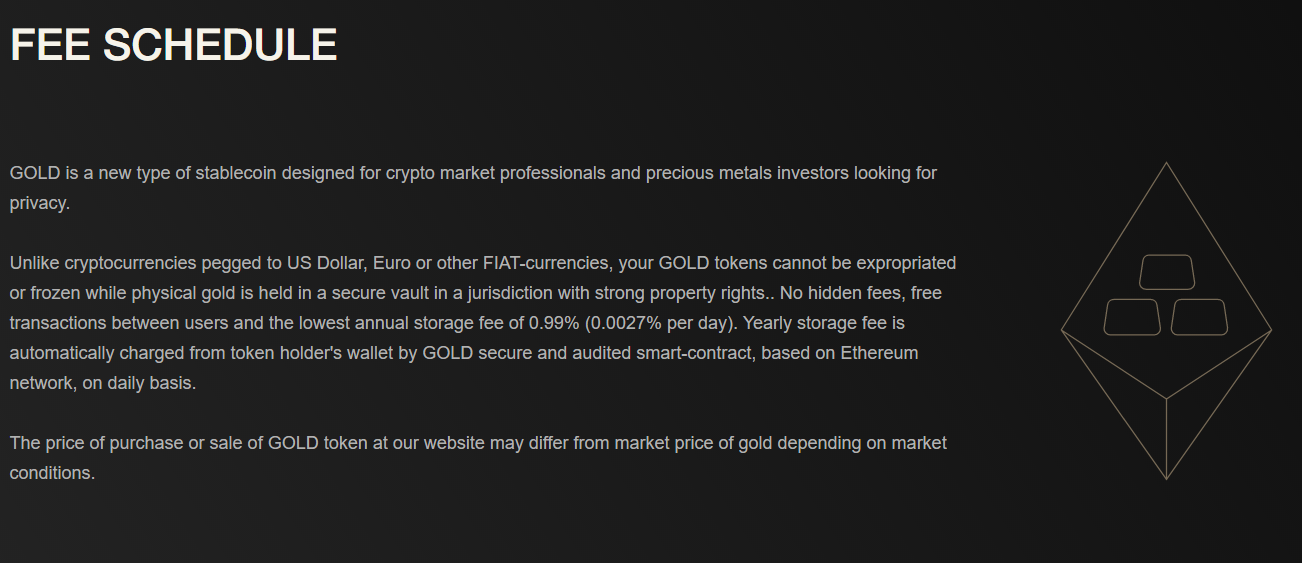This screenshot has height=563, width=1302.
Task: Click the lower inner vertical line of the diamond
Action: point(1166,439)
